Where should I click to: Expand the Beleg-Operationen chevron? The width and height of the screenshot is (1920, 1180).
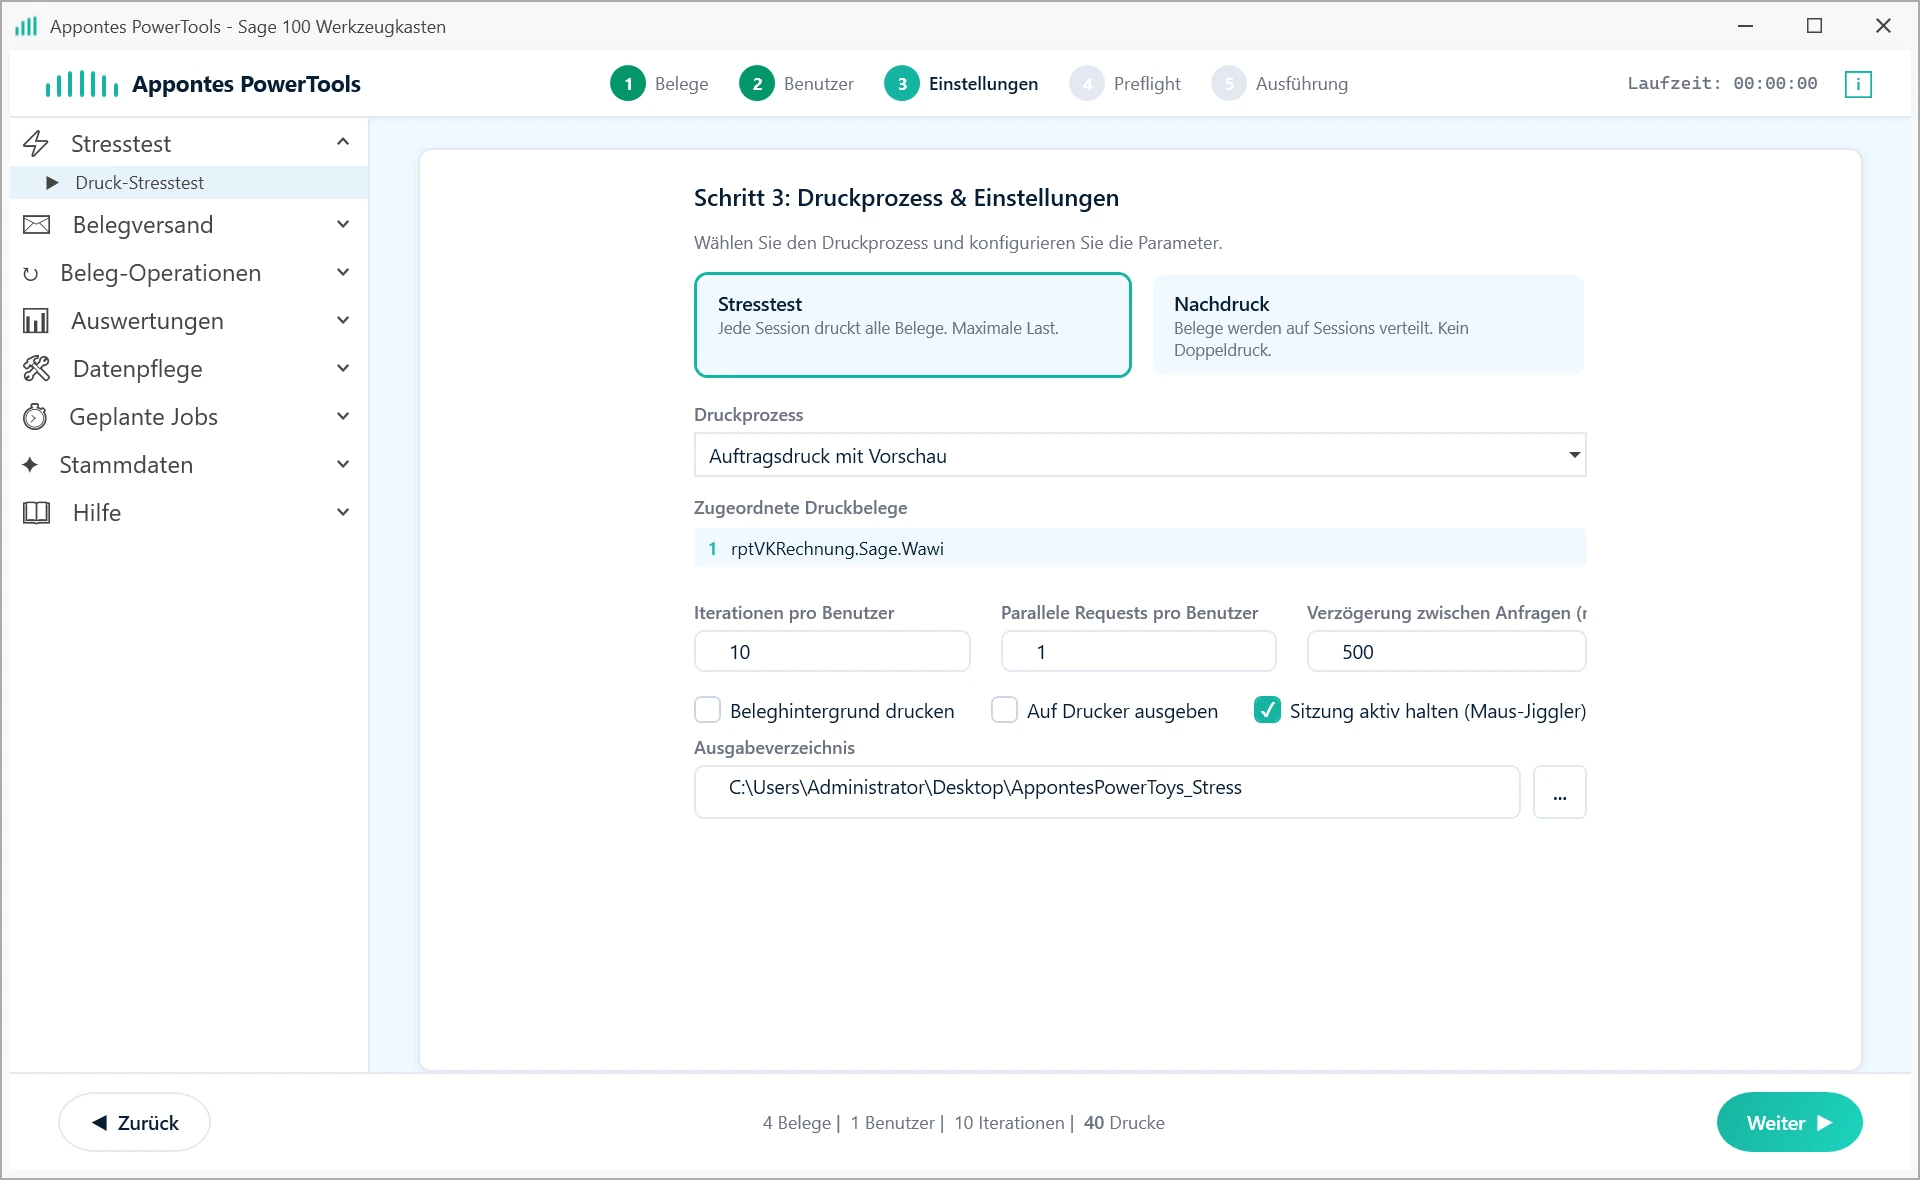(343, 272)
